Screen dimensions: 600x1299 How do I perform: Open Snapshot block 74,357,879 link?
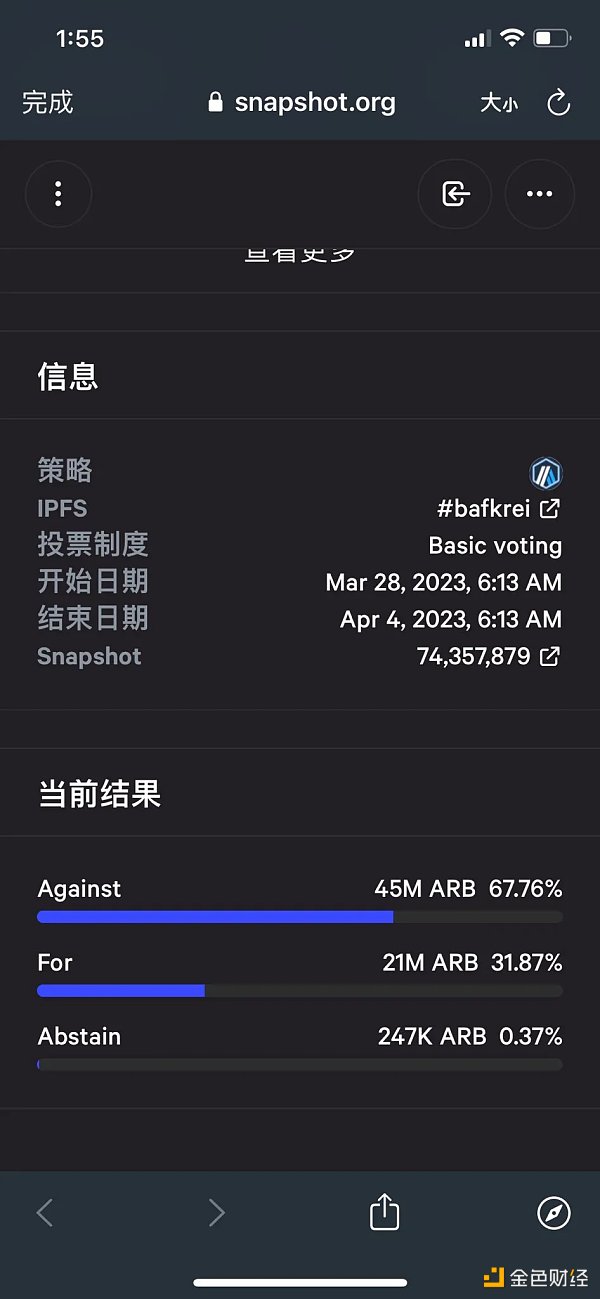pyautogui.click(x=488, y=656)
